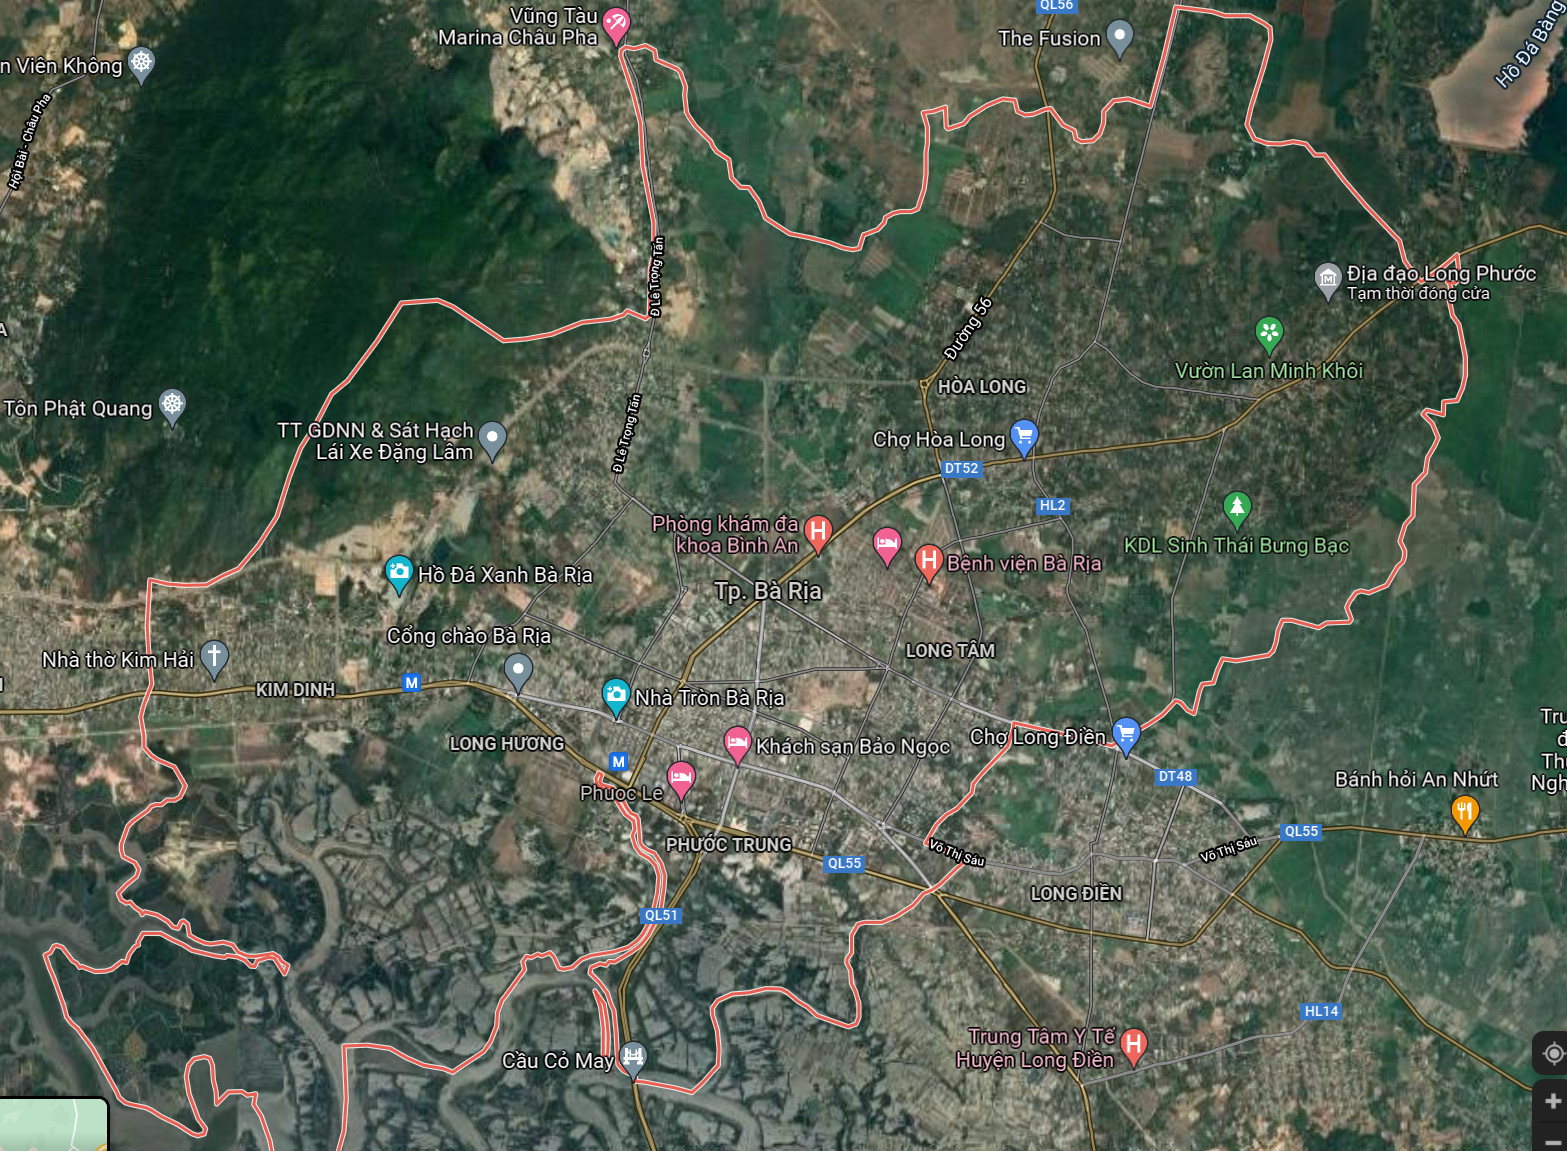Click the Tôn Phật Quang temple marker
The height and width of the screenshot is (1151, 1567).
173,405
